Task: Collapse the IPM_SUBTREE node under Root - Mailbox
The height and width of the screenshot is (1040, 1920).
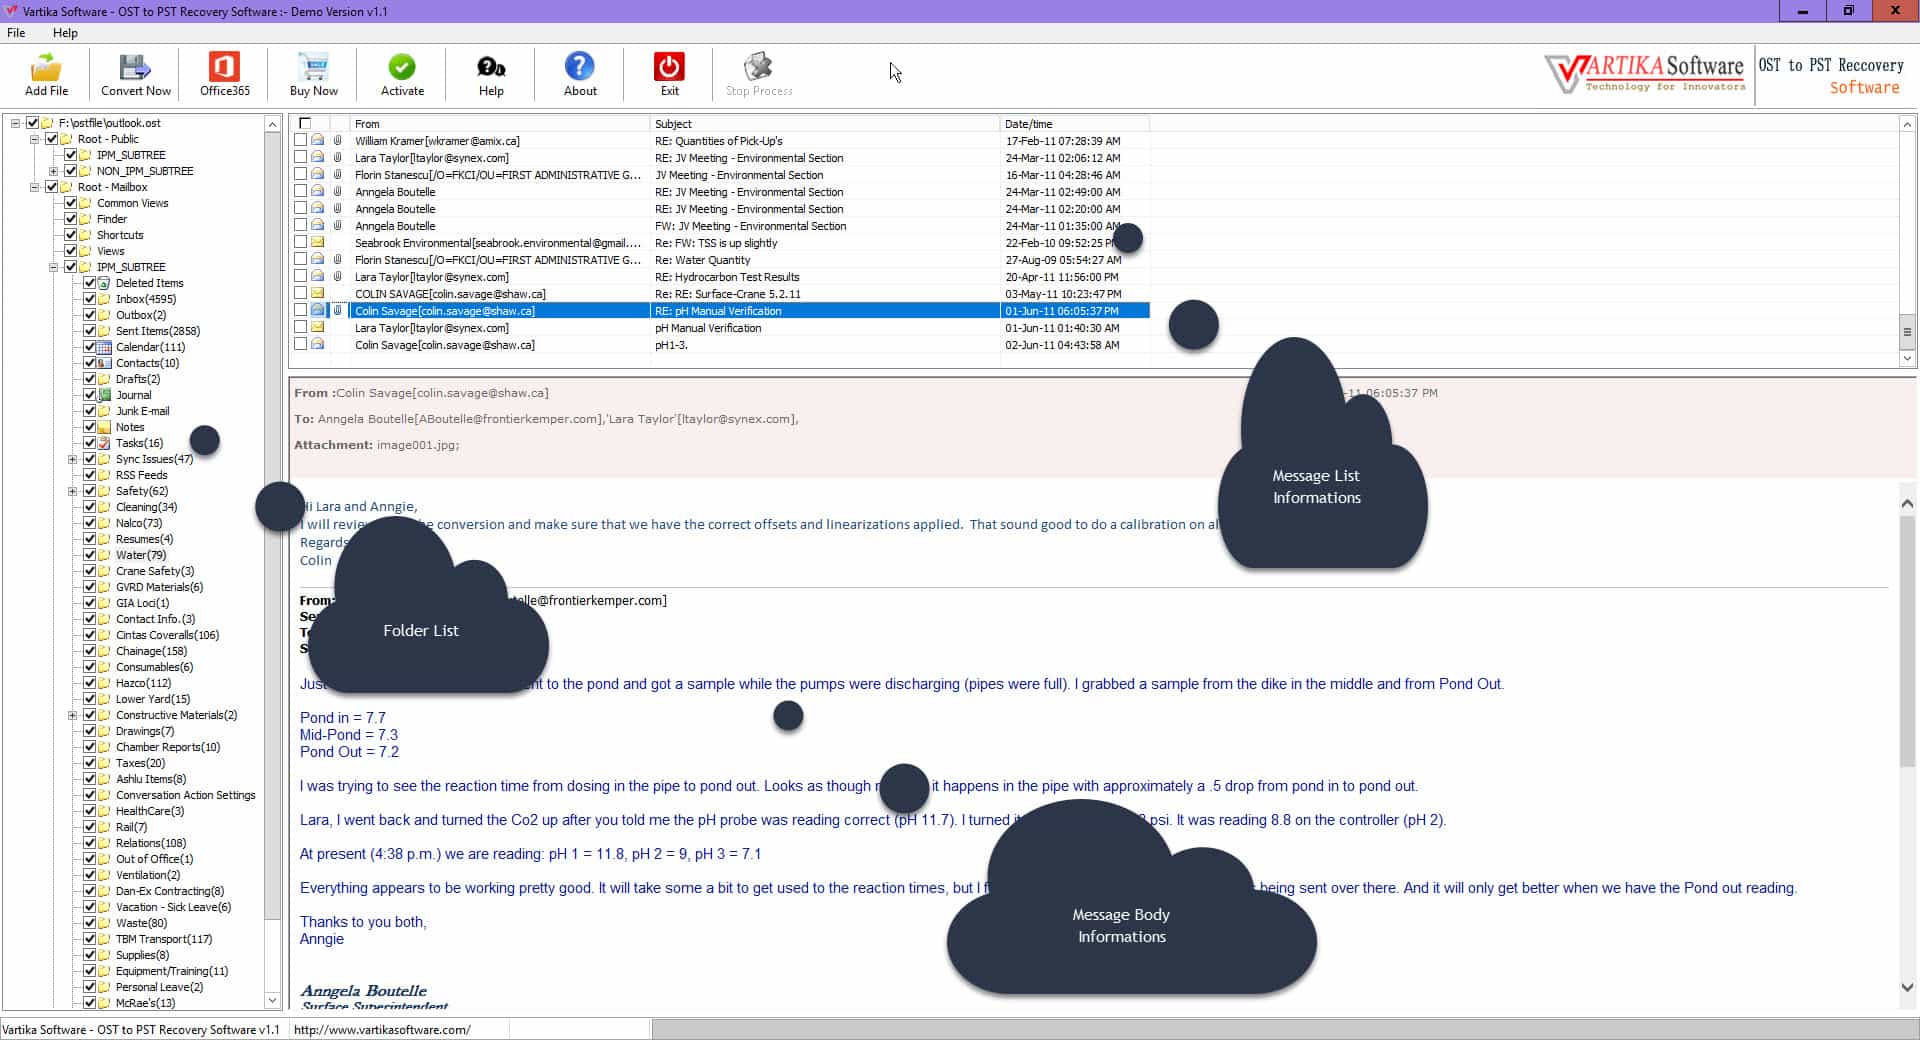Action: click(x=53, y=267)
